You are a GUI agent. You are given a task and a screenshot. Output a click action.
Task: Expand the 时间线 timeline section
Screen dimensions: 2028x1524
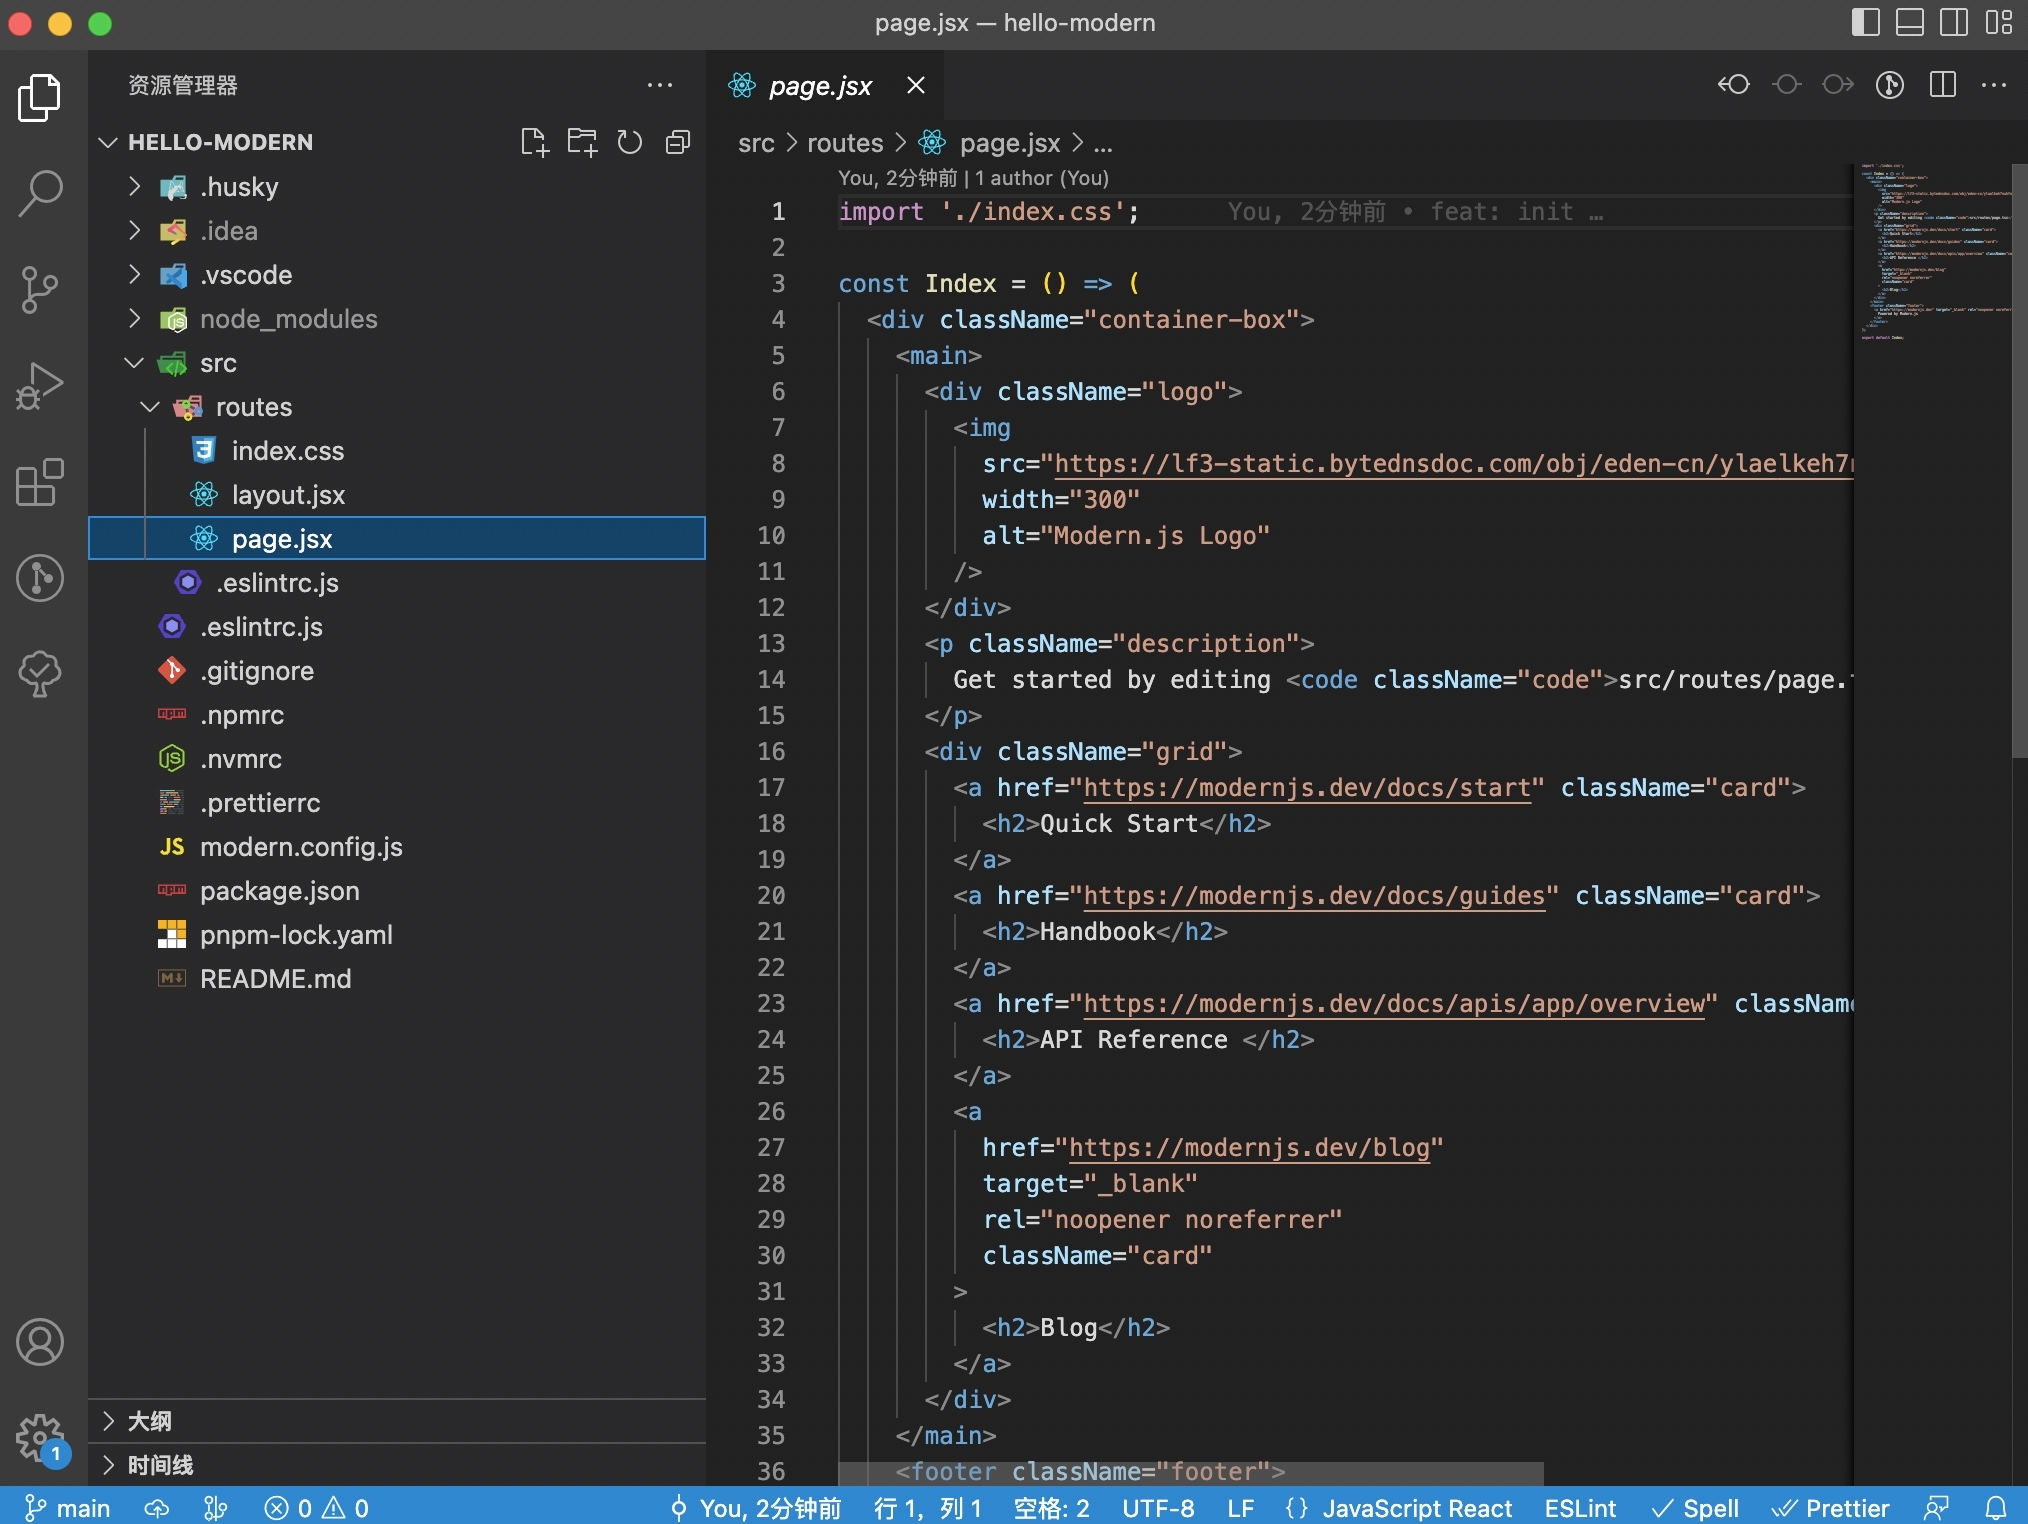(x=397, y=1465)
